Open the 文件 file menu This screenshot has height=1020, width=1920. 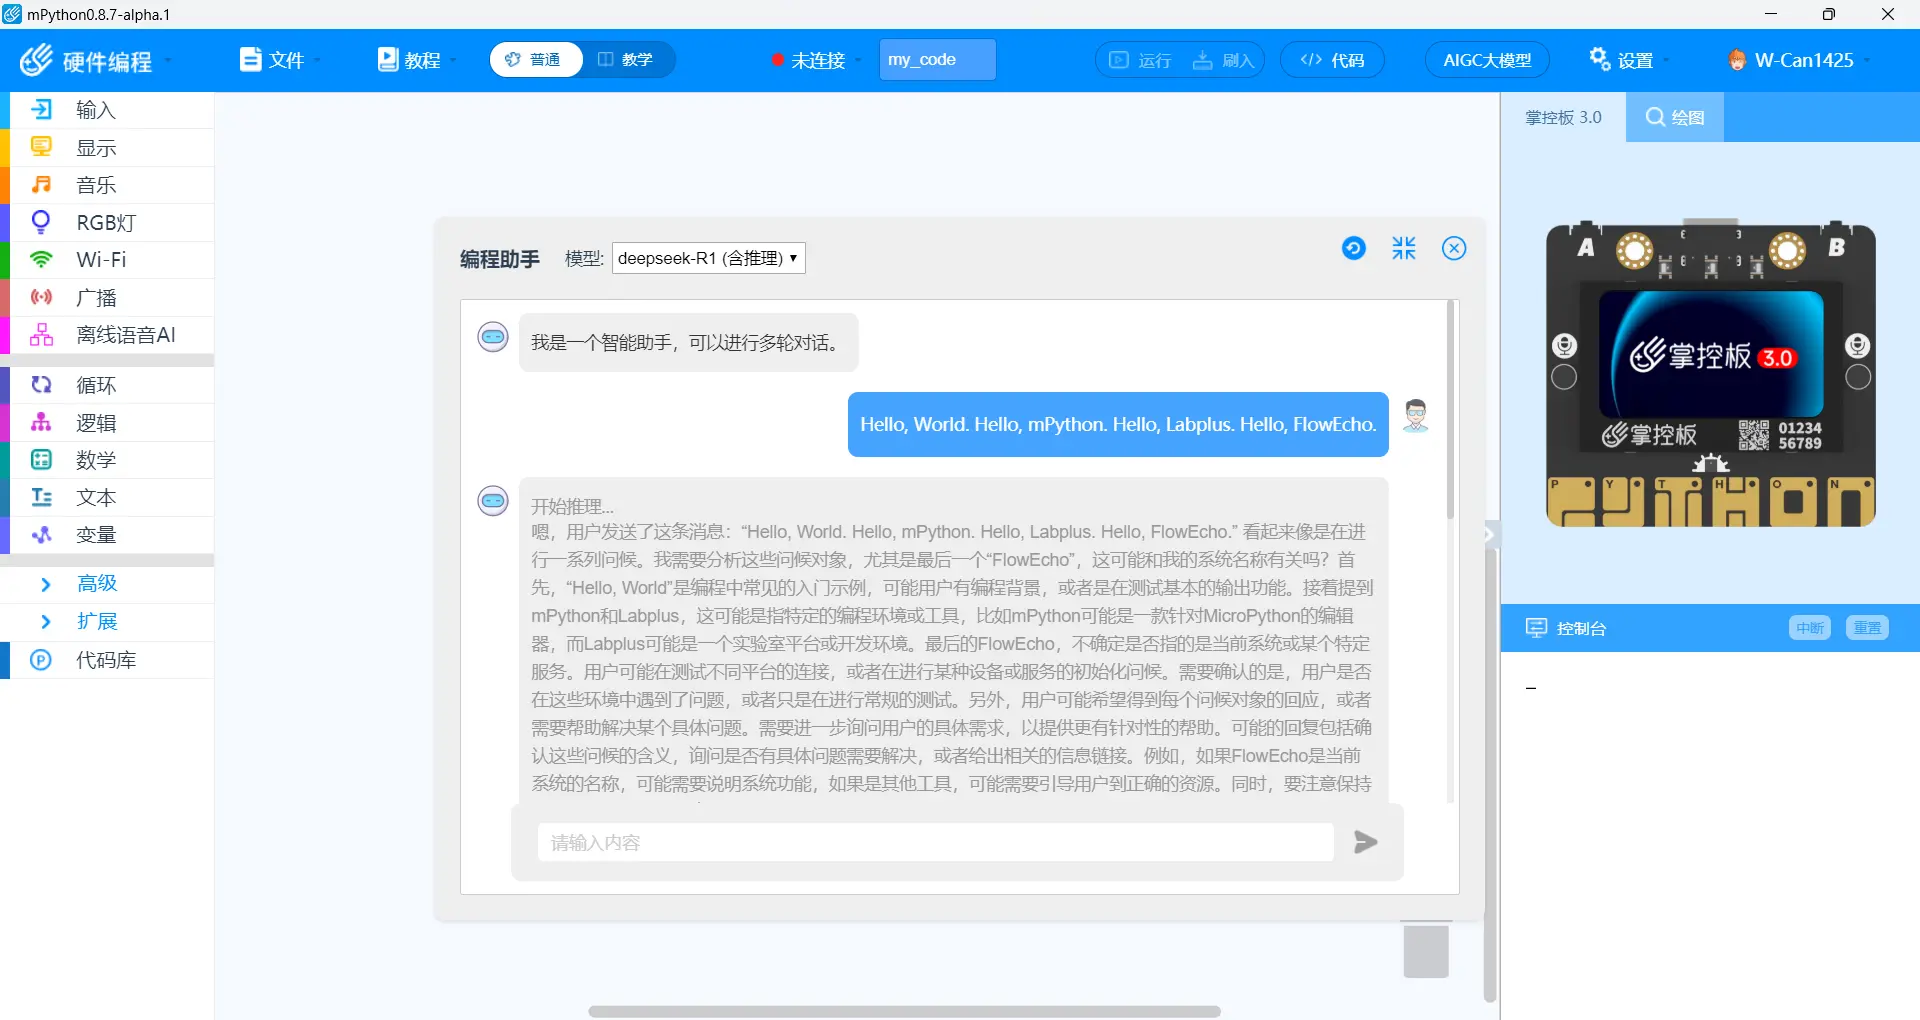pos(278,60)
